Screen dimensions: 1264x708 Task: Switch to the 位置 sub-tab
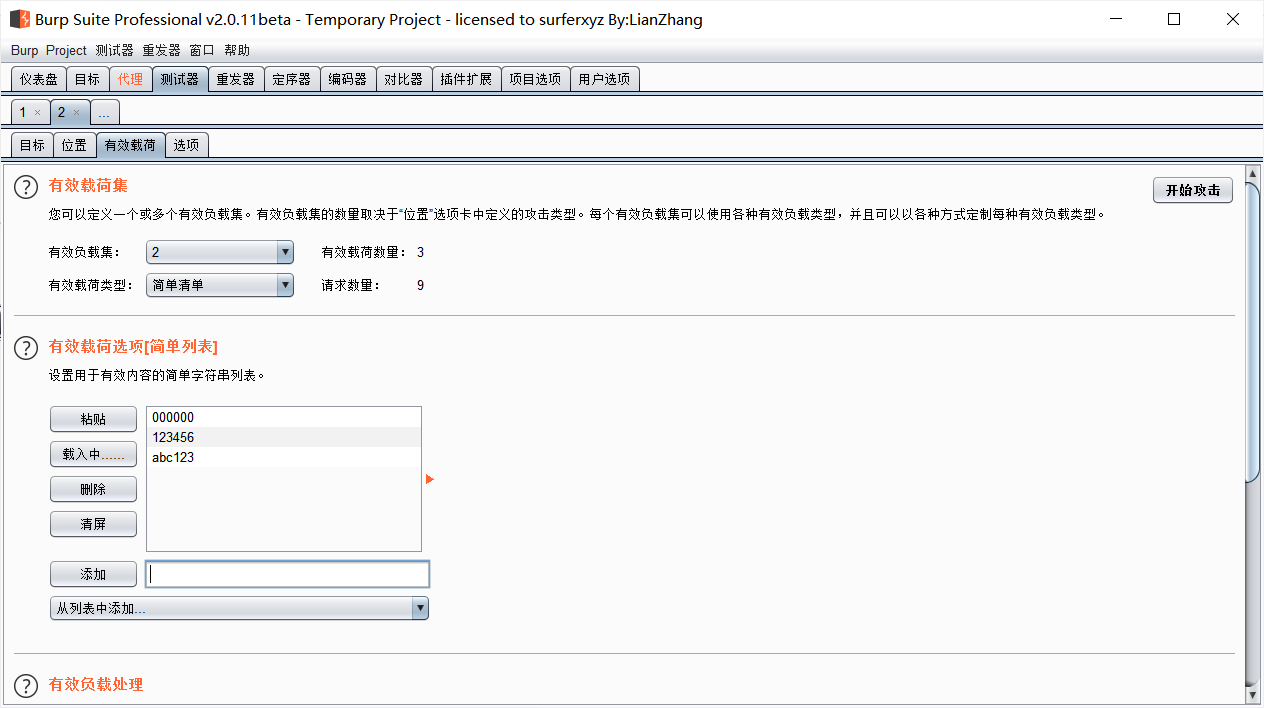pyautogui.click(x=74, y=145)
